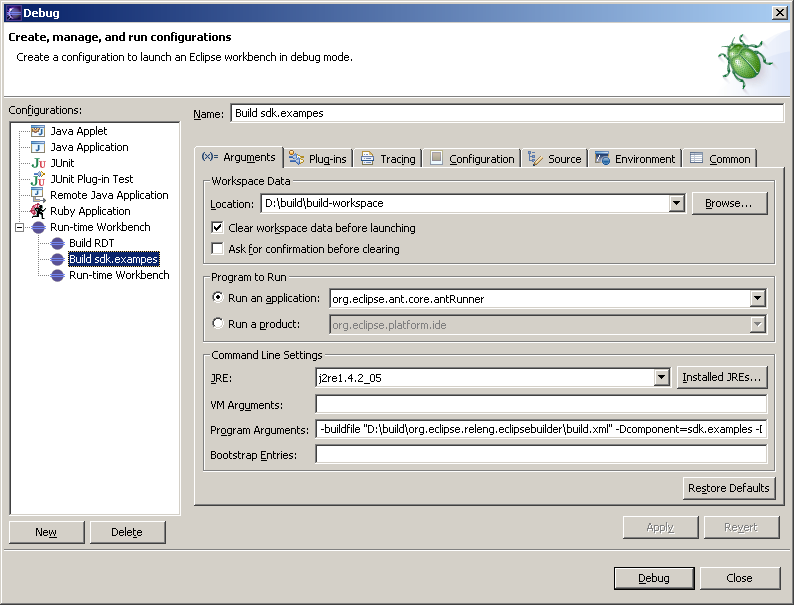
Task: Select Remote Java Application tree item
Action: click(x=109, y=195)
